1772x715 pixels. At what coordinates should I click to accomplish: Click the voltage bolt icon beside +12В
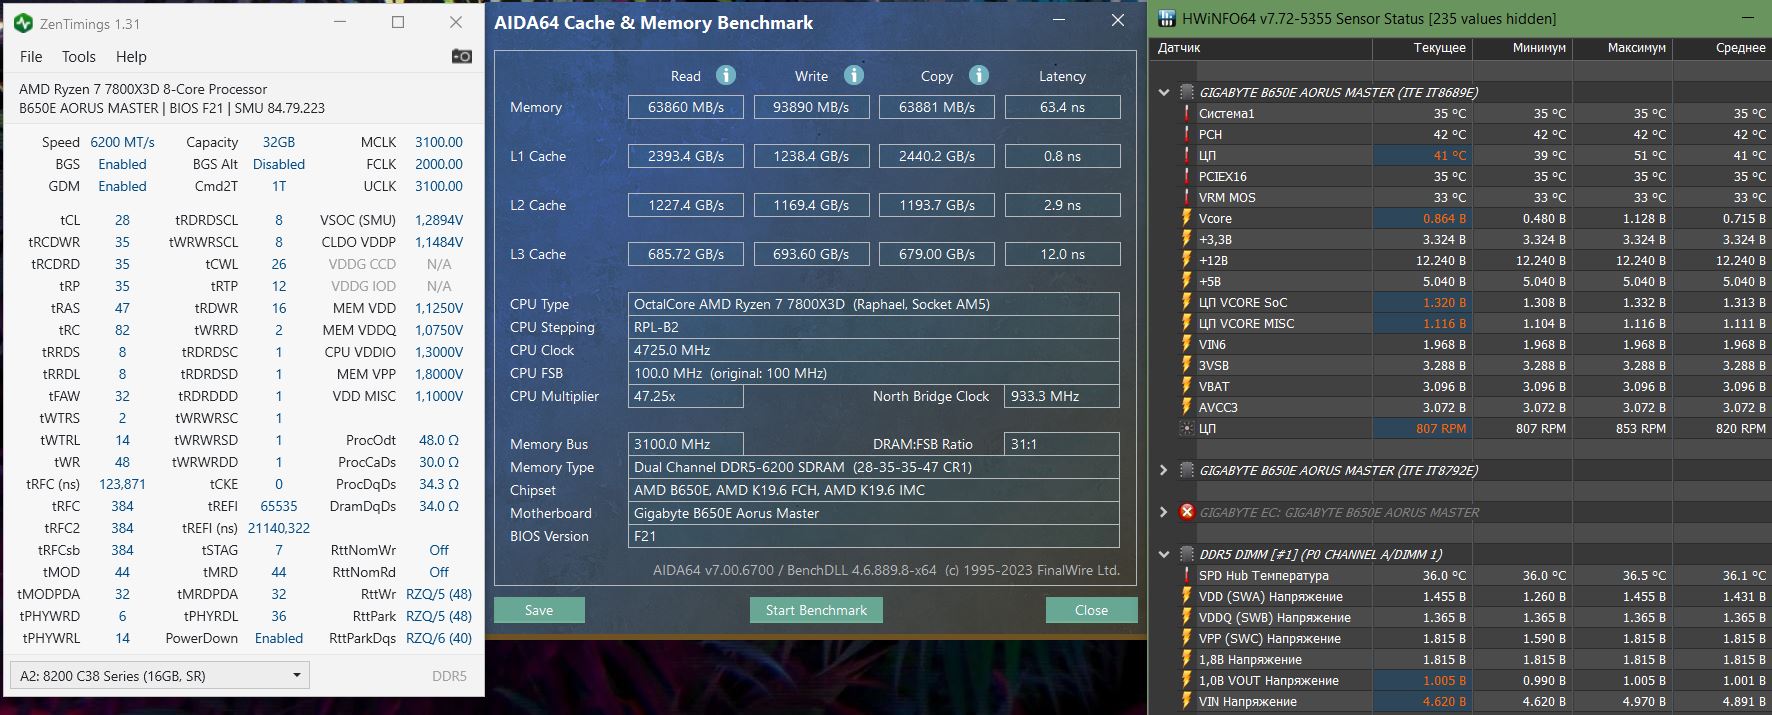click(x=1187, y=260)
